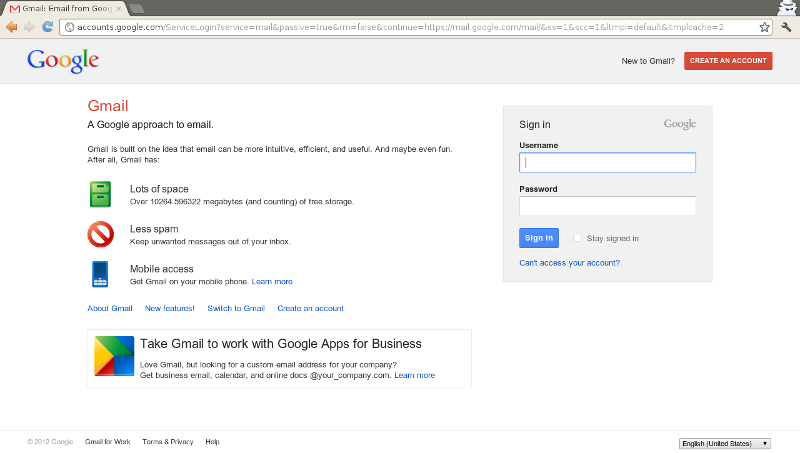Open Learn more next to mobile phone
The image size is (800, 453).
tap(272, 282)
